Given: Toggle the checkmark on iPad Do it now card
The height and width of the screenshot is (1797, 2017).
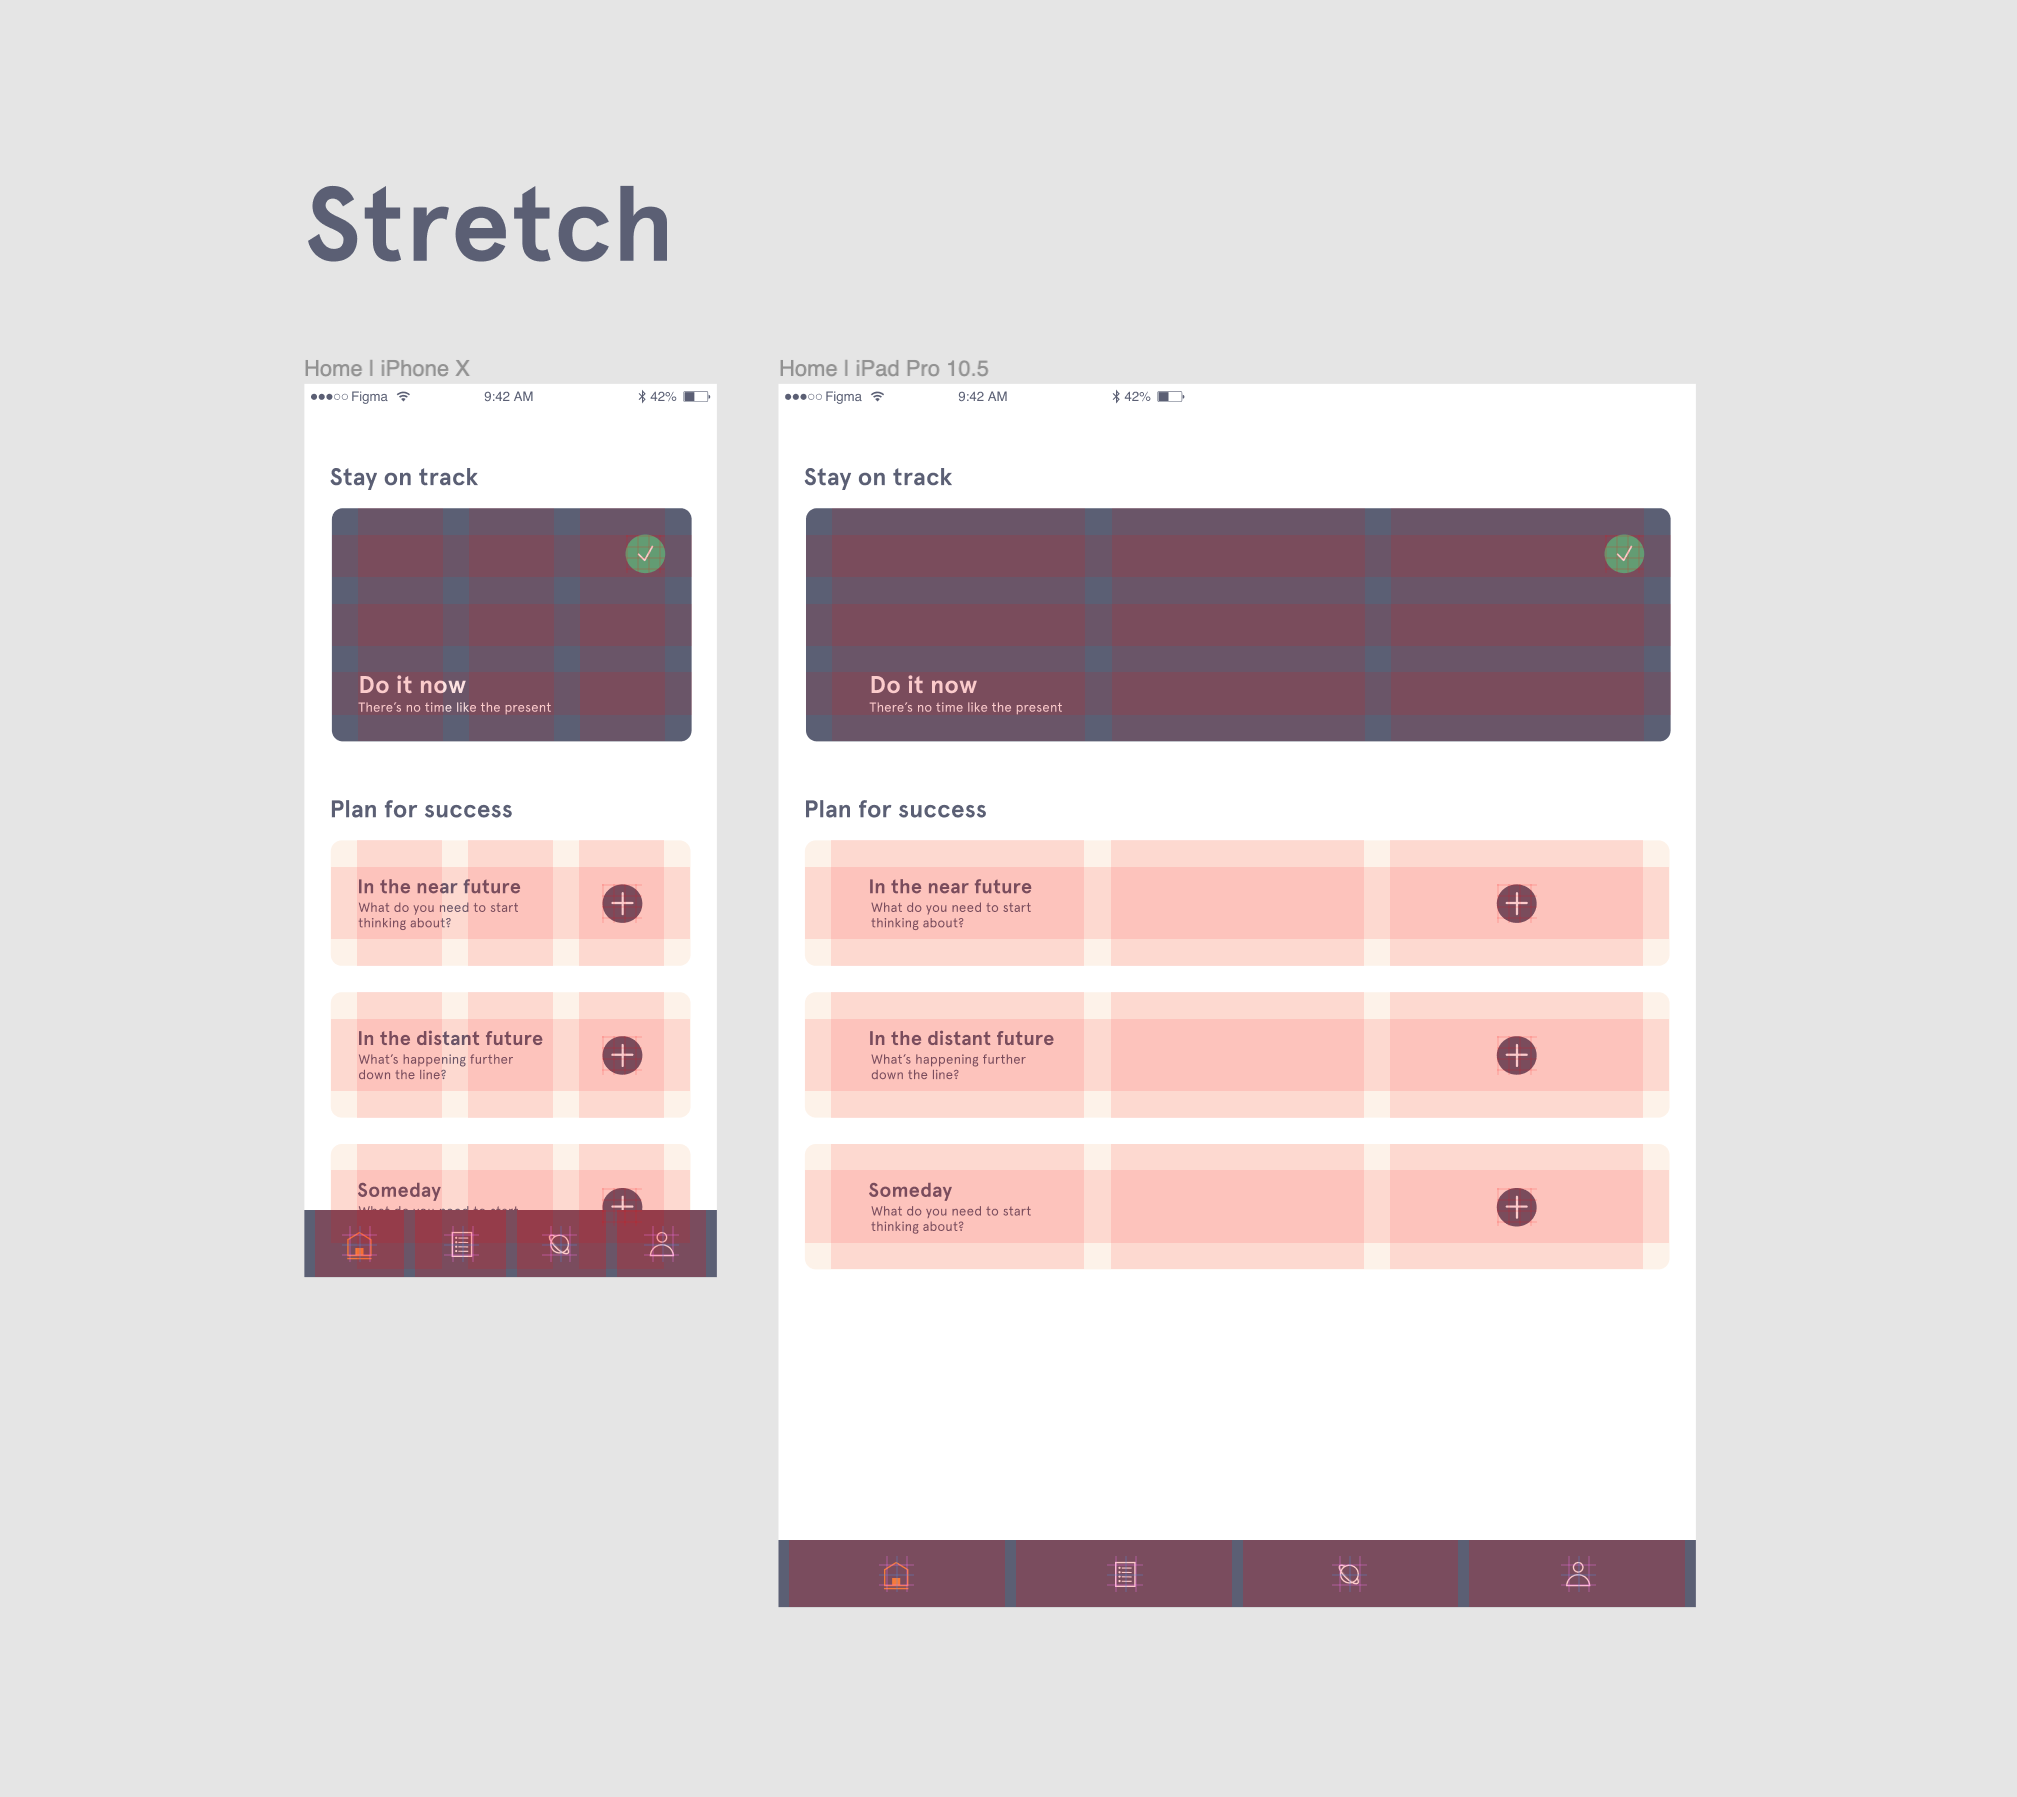Looking at the screenshot, I should pyautogui.click(x=1623, y=552).
